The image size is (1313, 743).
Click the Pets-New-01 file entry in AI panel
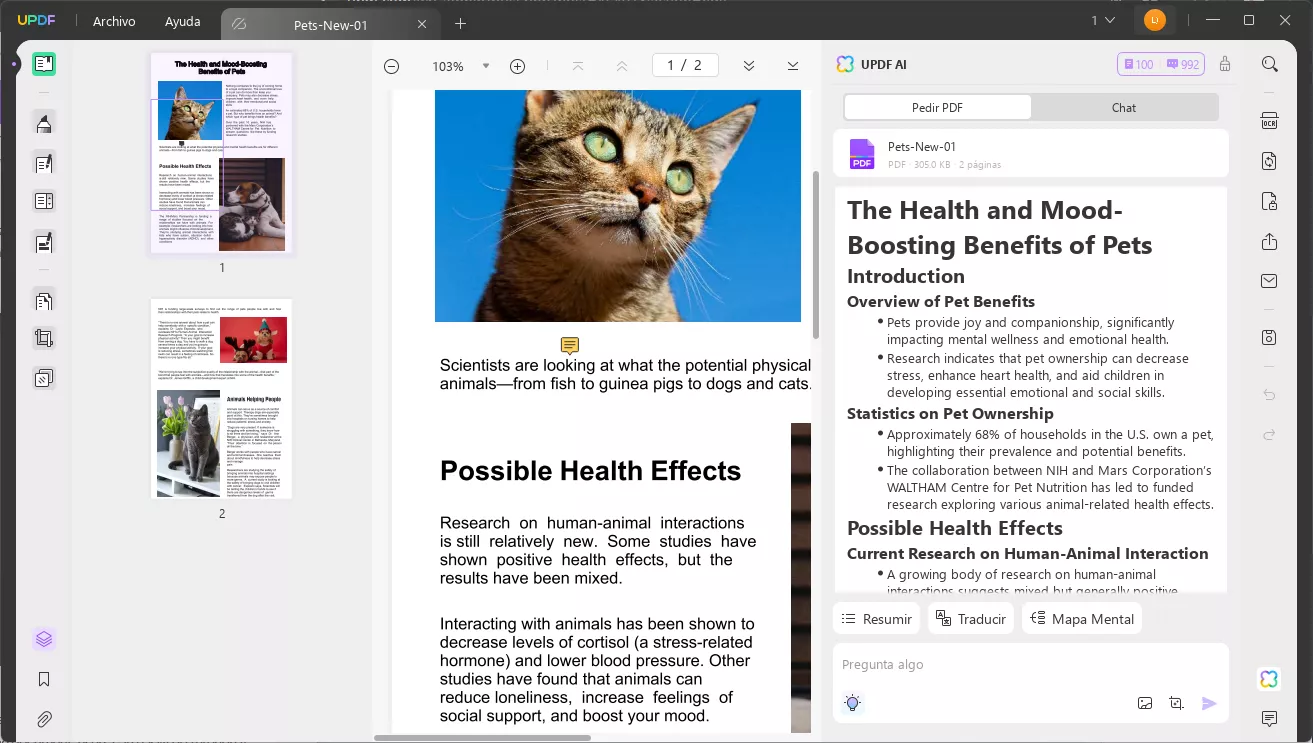[1030, 154]
